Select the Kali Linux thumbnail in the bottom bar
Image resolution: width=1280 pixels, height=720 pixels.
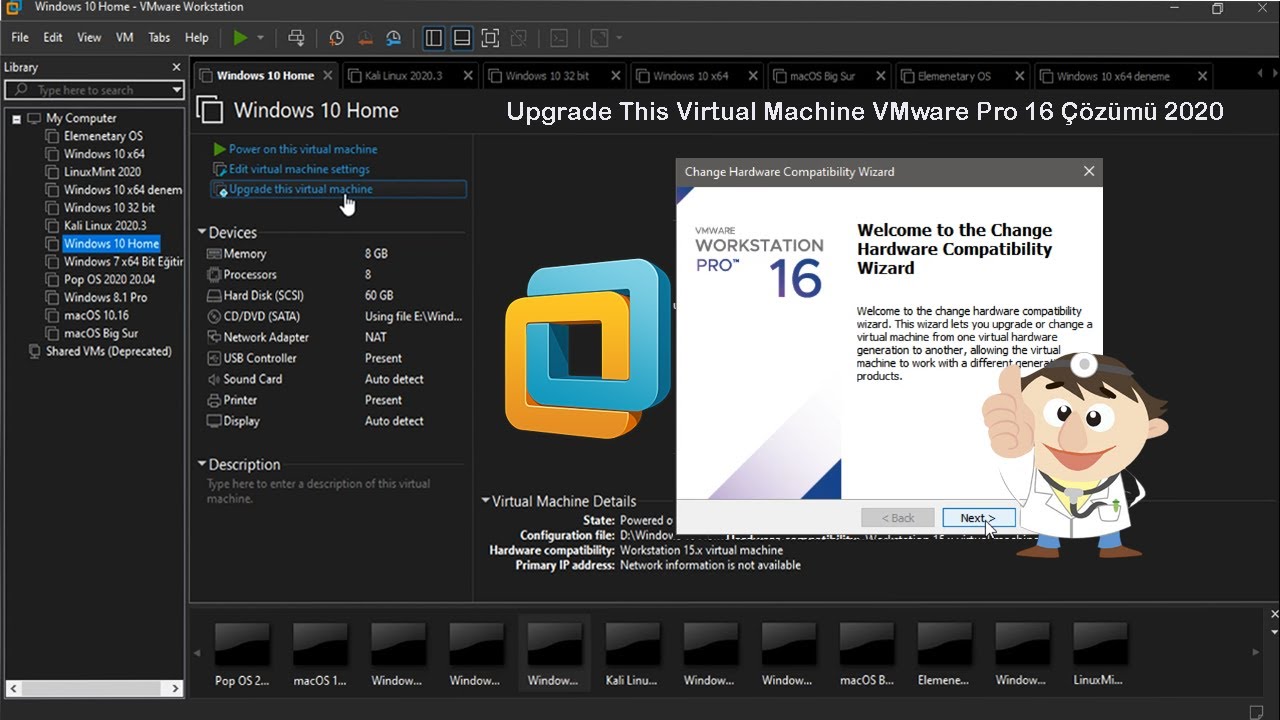pos(632,654)
